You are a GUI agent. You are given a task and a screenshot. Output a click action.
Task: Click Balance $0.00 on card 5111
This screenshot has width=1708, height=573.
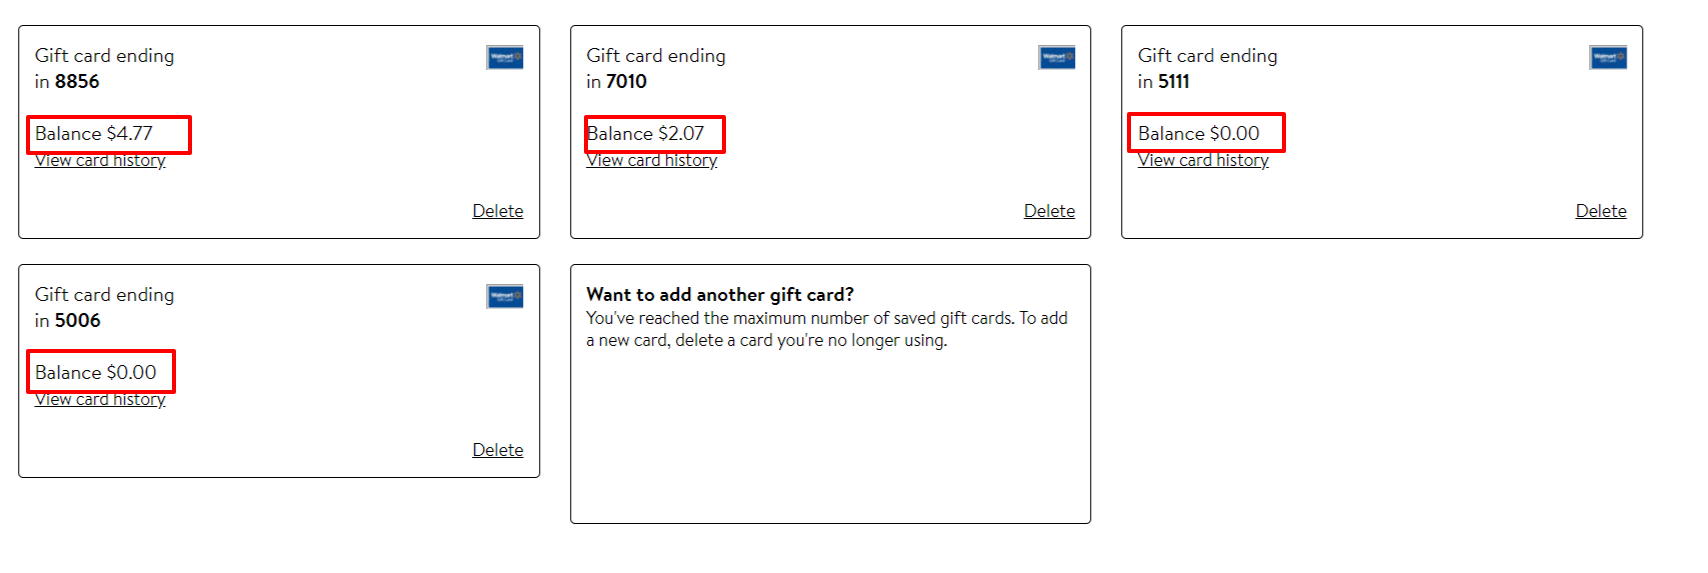(x=1199, y=134)
